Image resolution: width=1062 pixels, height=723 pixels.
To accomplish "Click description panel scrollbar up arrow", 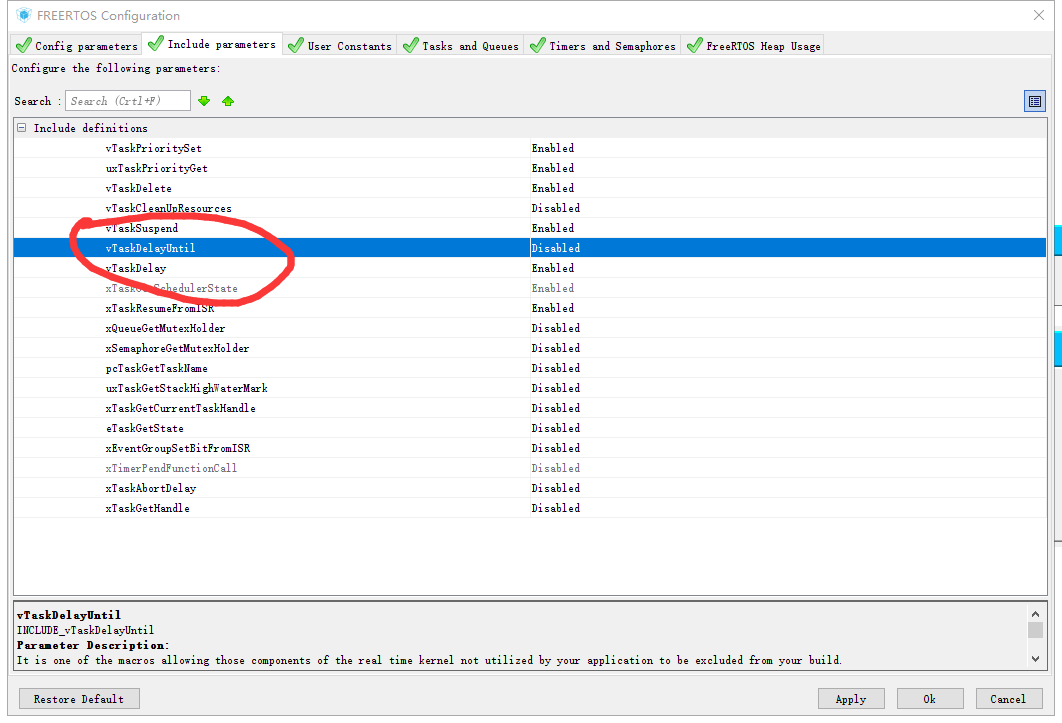I will click(x=1035, y=614).
